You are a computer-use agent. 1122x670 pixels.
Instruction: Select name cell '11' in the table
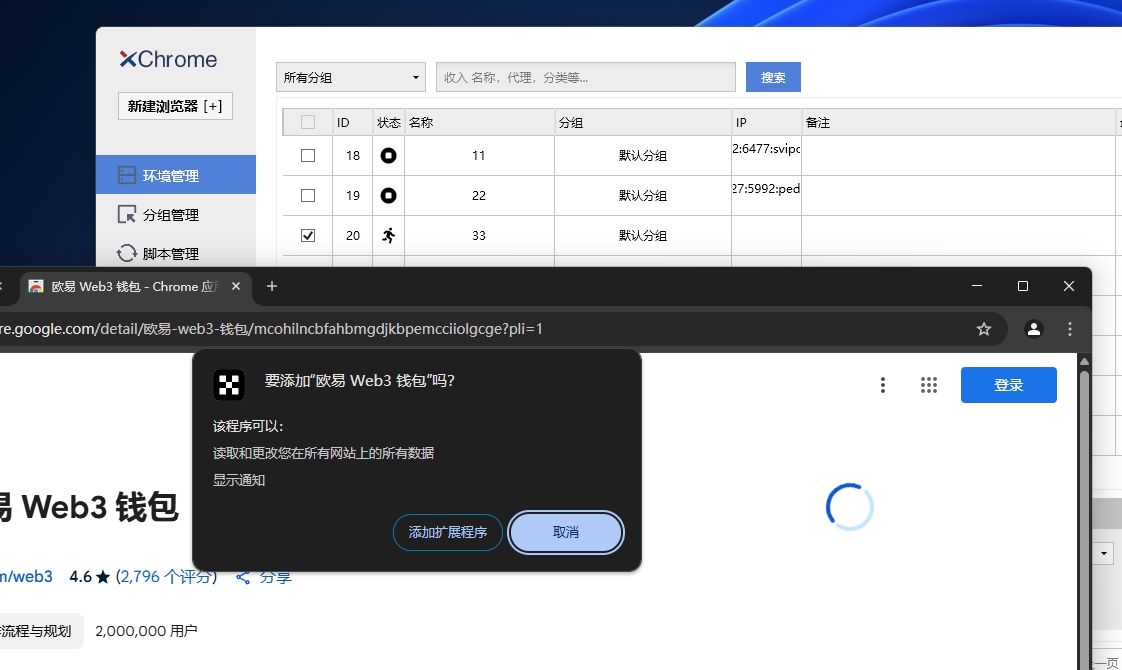click(x=479, y=155)
